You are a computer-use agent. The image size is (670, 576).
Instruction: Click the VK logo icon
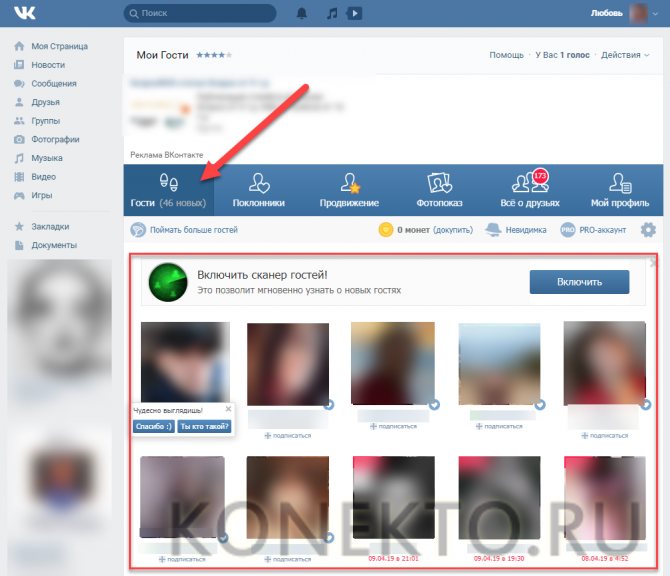(x=25, y=13)
